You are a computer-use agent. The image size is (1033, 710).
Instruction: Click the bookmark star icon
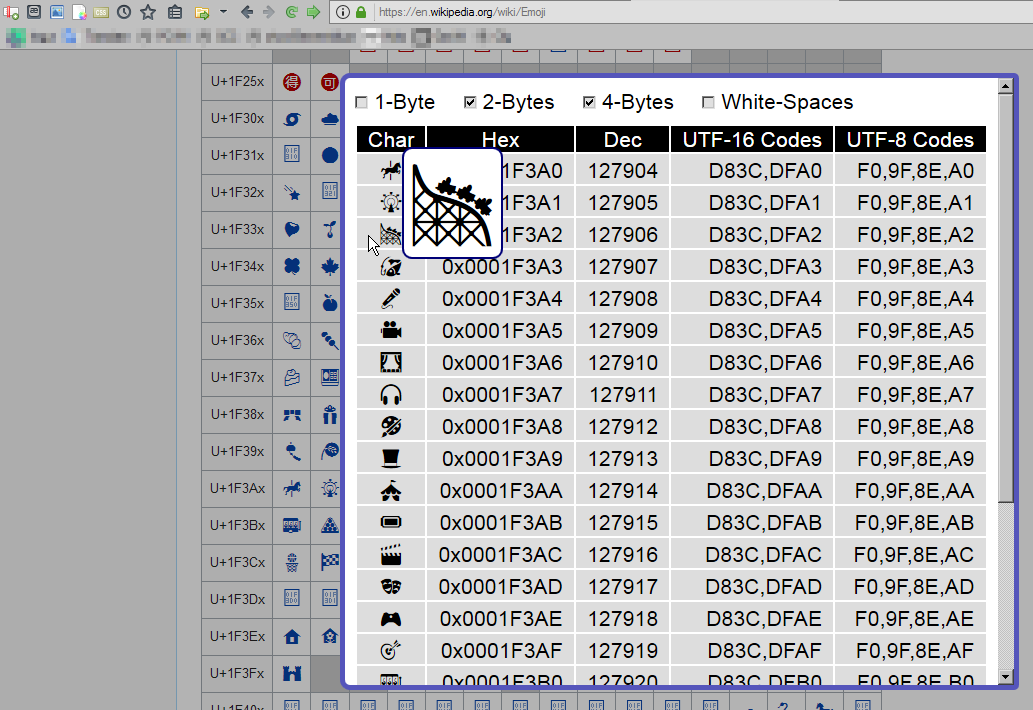point(148,12)
